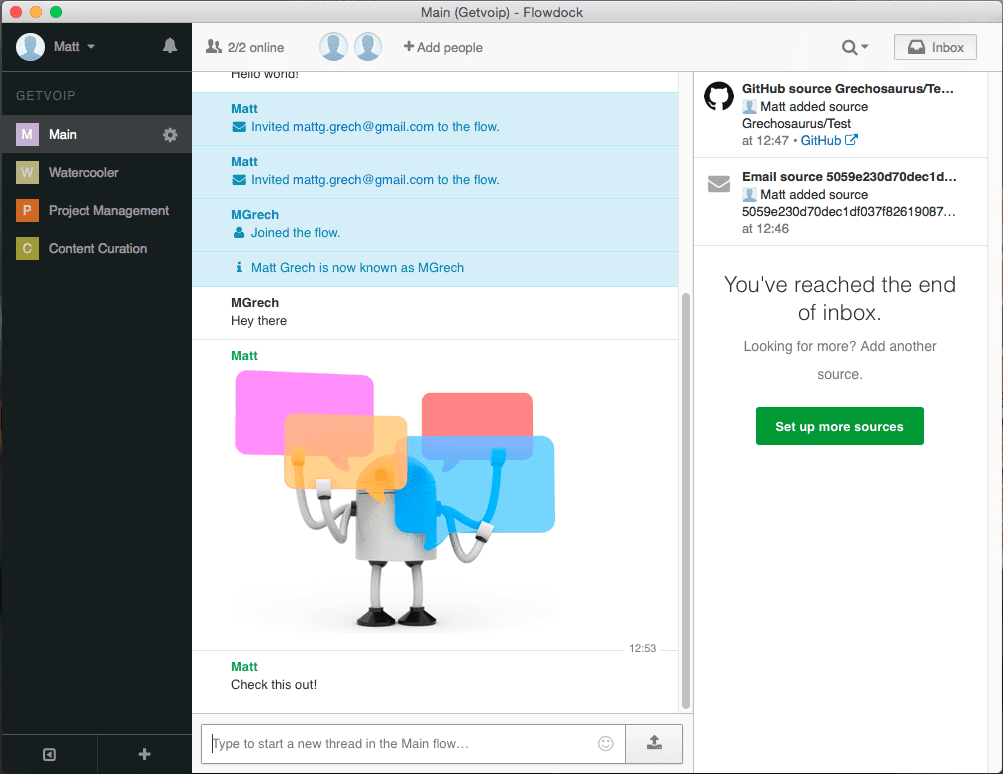1003x774 pixels.
Task: Select the Content Curation flow
Action: (97, 249)
